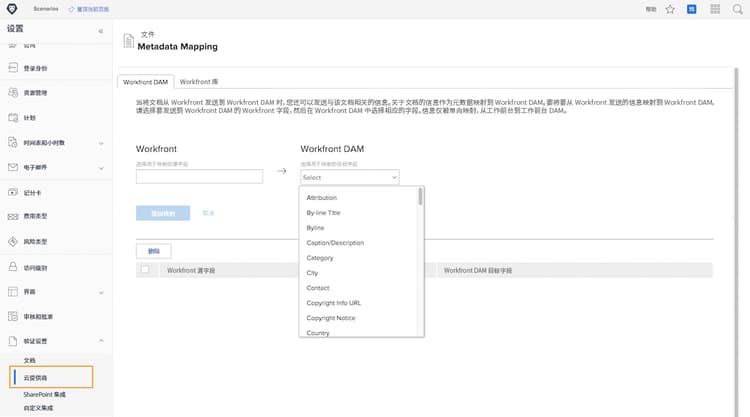Click the login identity icon in the sidebar
This screenshot has height=417, width=750.
[13, 68]
